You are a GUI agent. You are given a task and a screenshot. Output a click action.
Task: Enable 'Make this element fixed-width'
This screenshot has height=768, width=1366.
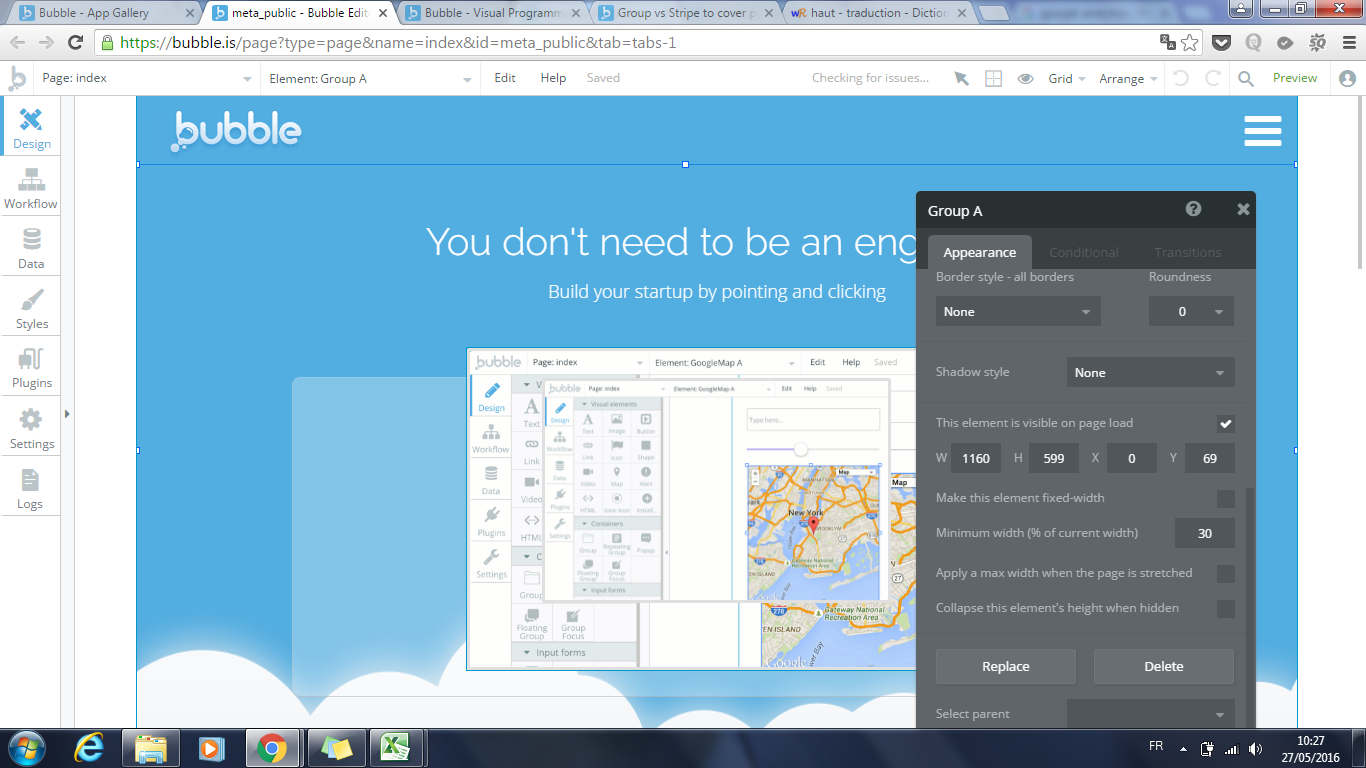pos(1226,498)
